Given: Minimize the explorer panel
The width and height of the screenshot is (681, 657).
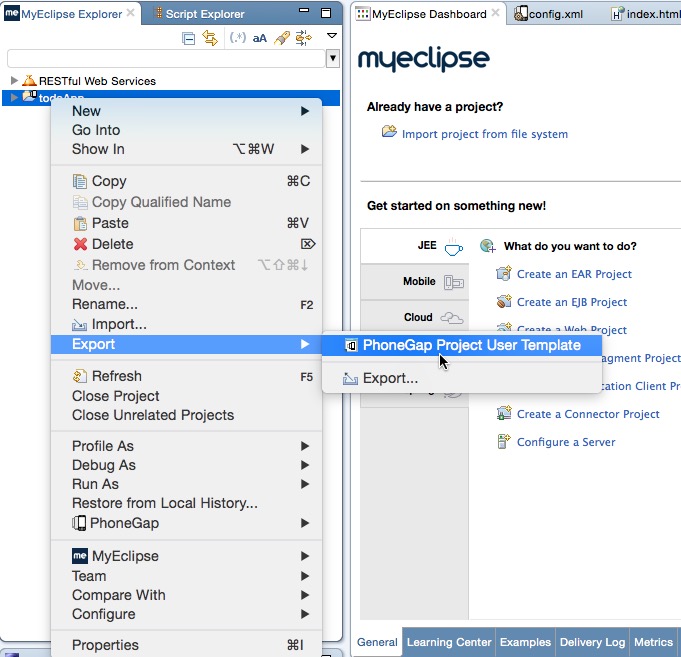Looking at the screenshot, I should coord(304,10).
